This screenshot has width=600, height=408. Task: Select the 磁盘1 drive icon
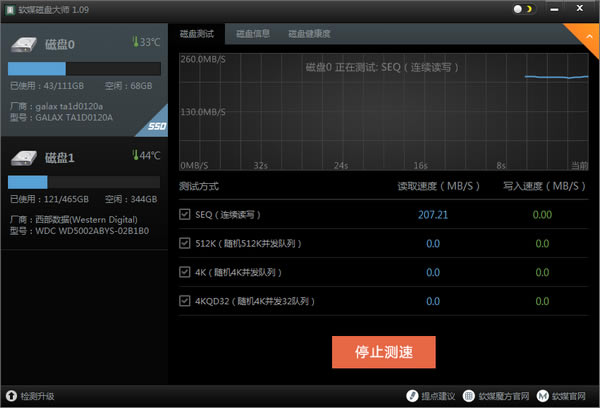(24, 158)
